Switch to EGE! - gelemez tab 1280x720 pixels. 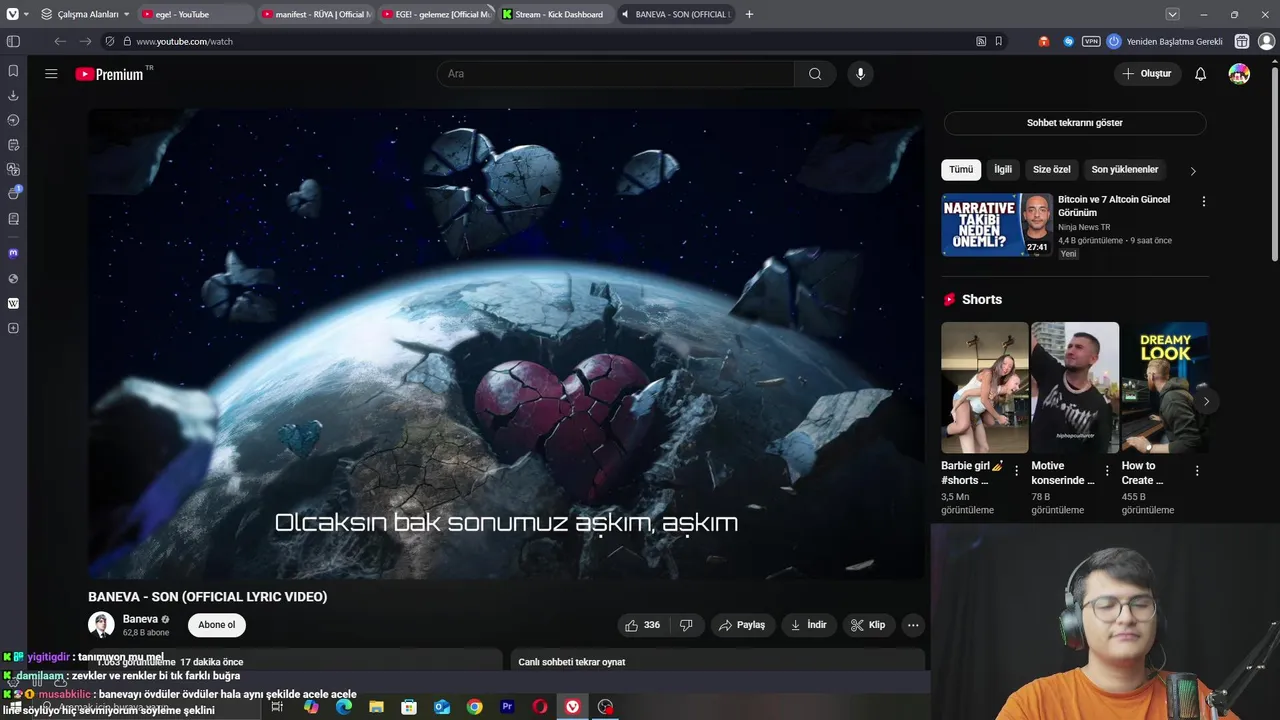(x=434, y=14)
